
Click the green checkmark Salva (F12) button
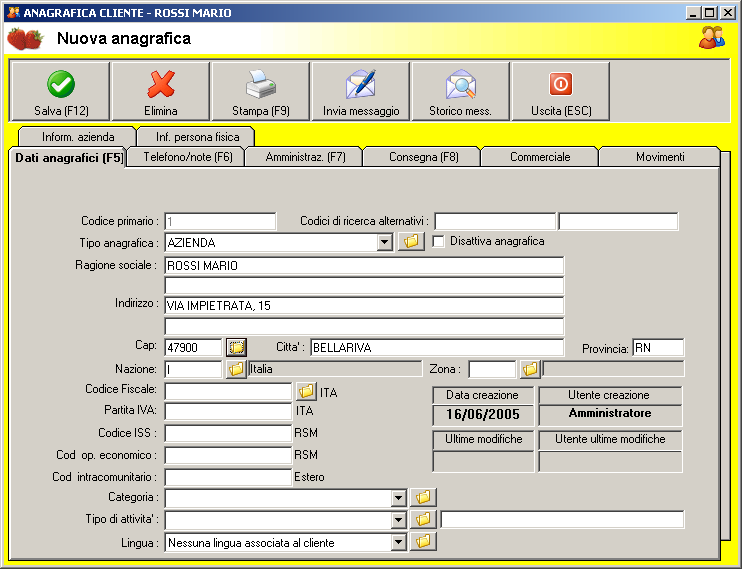pos(61,91)
